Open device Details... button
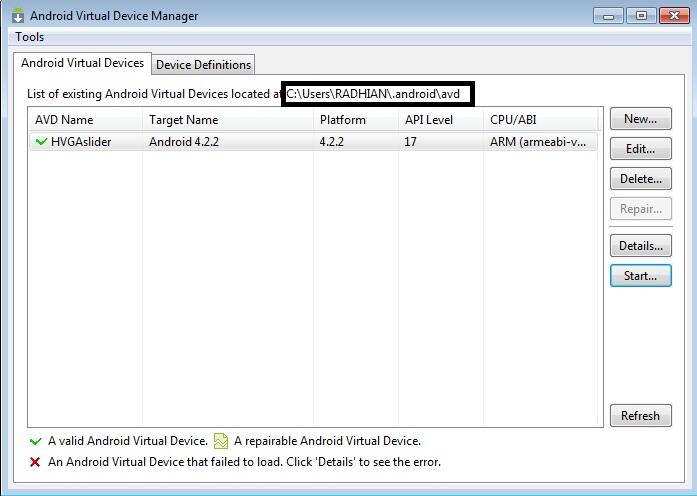The width and height of the screenshot is (697, 496). click(x=640, y=246)
